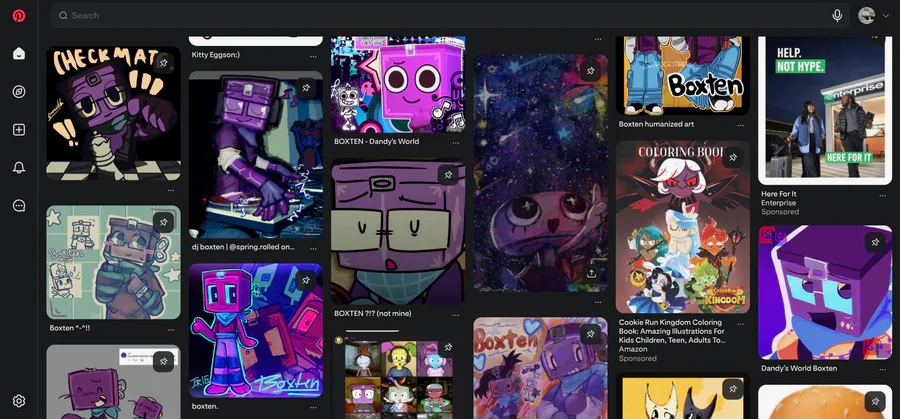Click 'BOXTEN - Dandy's World' title
Image resolution: width=900 pixels, height=419 pixels.
(377, 141)
